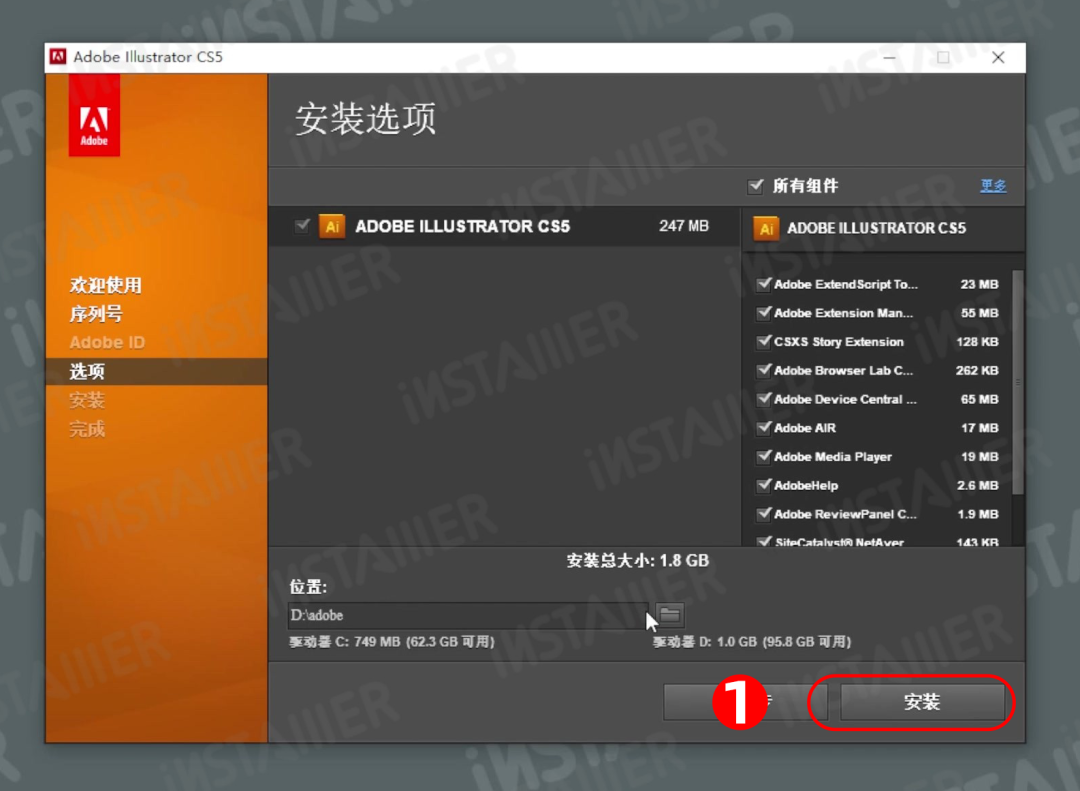Screen dimensions: 1080x791
Task: Click the 位置: label
Action: pyautogui.click(x=308, y=587)
